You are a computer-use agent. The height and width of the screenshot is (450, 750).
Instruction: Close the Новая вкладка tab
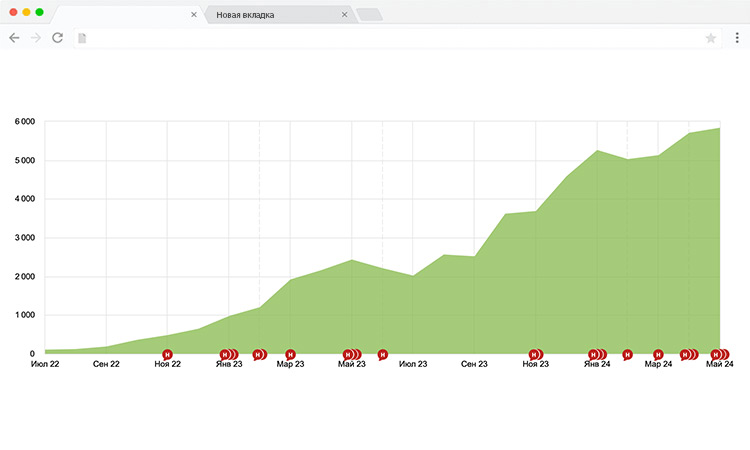345,15
